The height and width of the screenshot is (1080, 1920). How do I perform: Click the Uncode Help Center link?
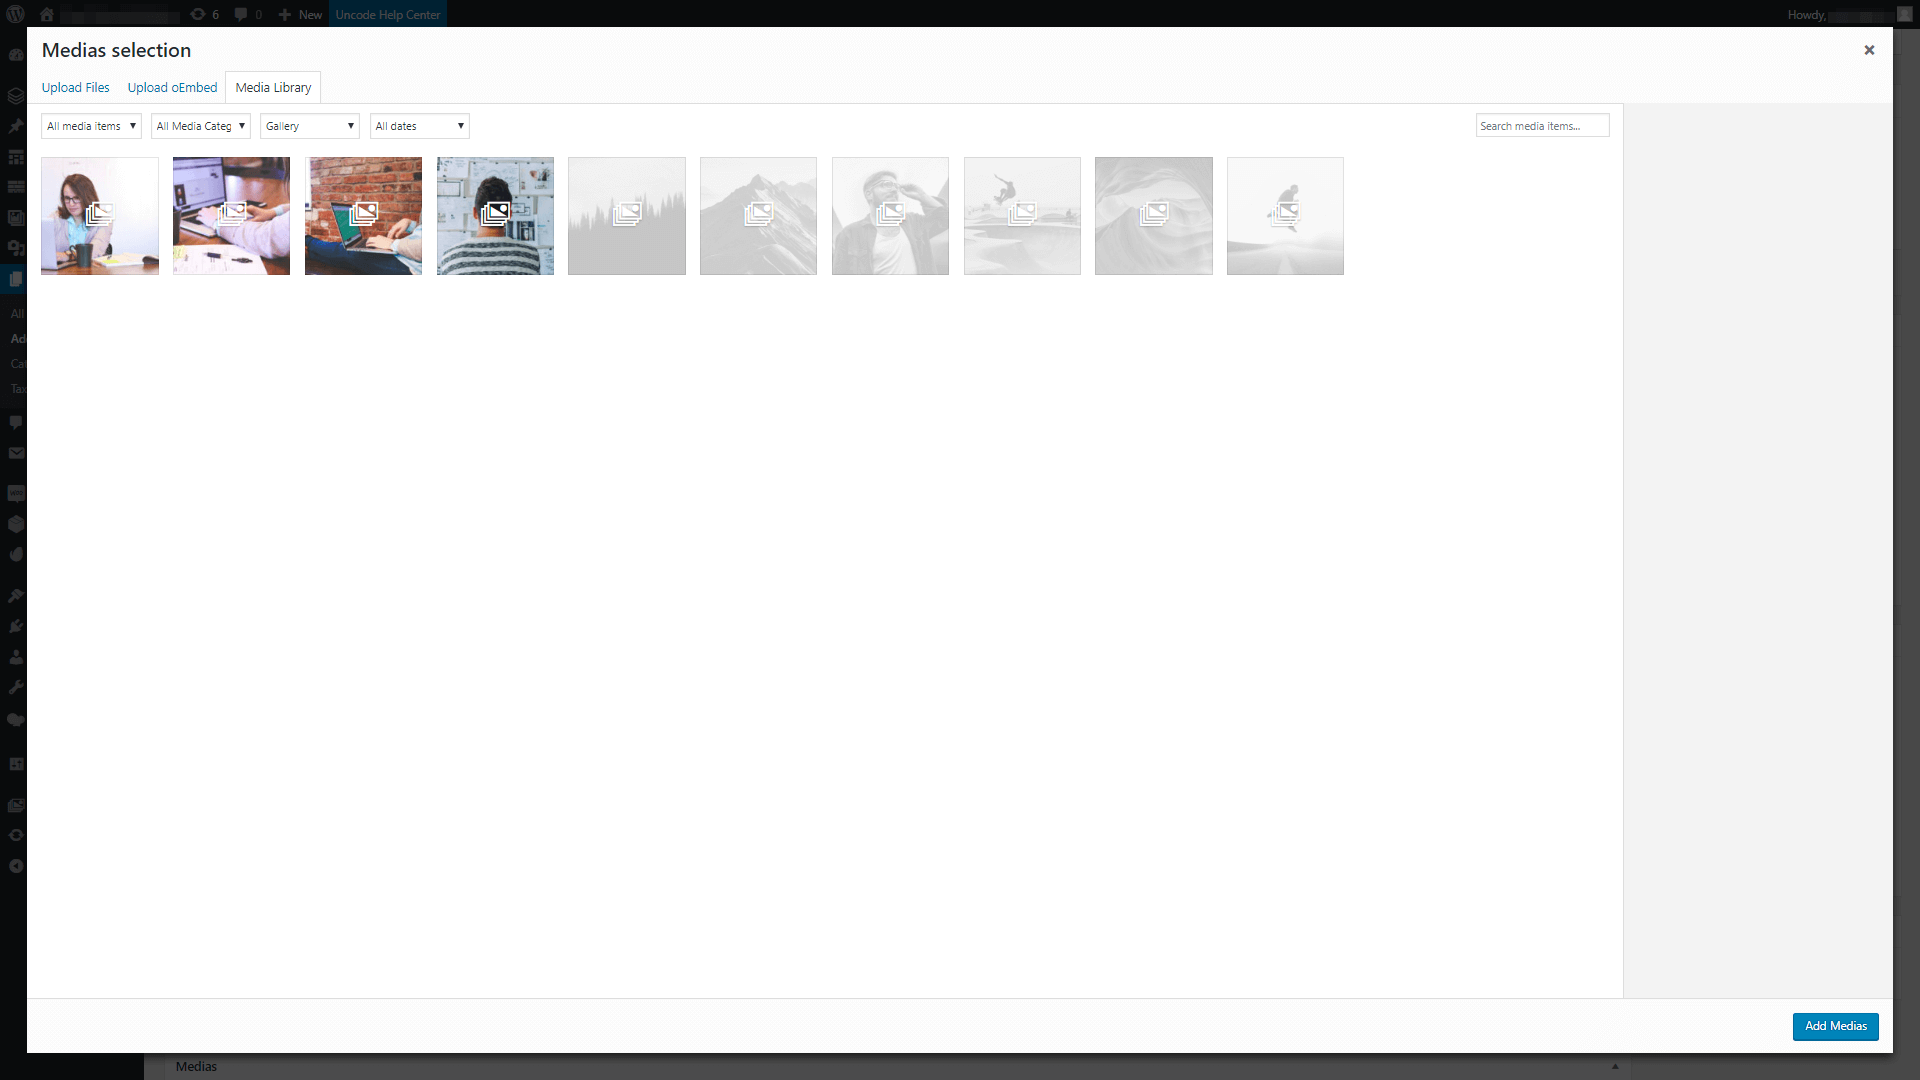coord(388,15)
